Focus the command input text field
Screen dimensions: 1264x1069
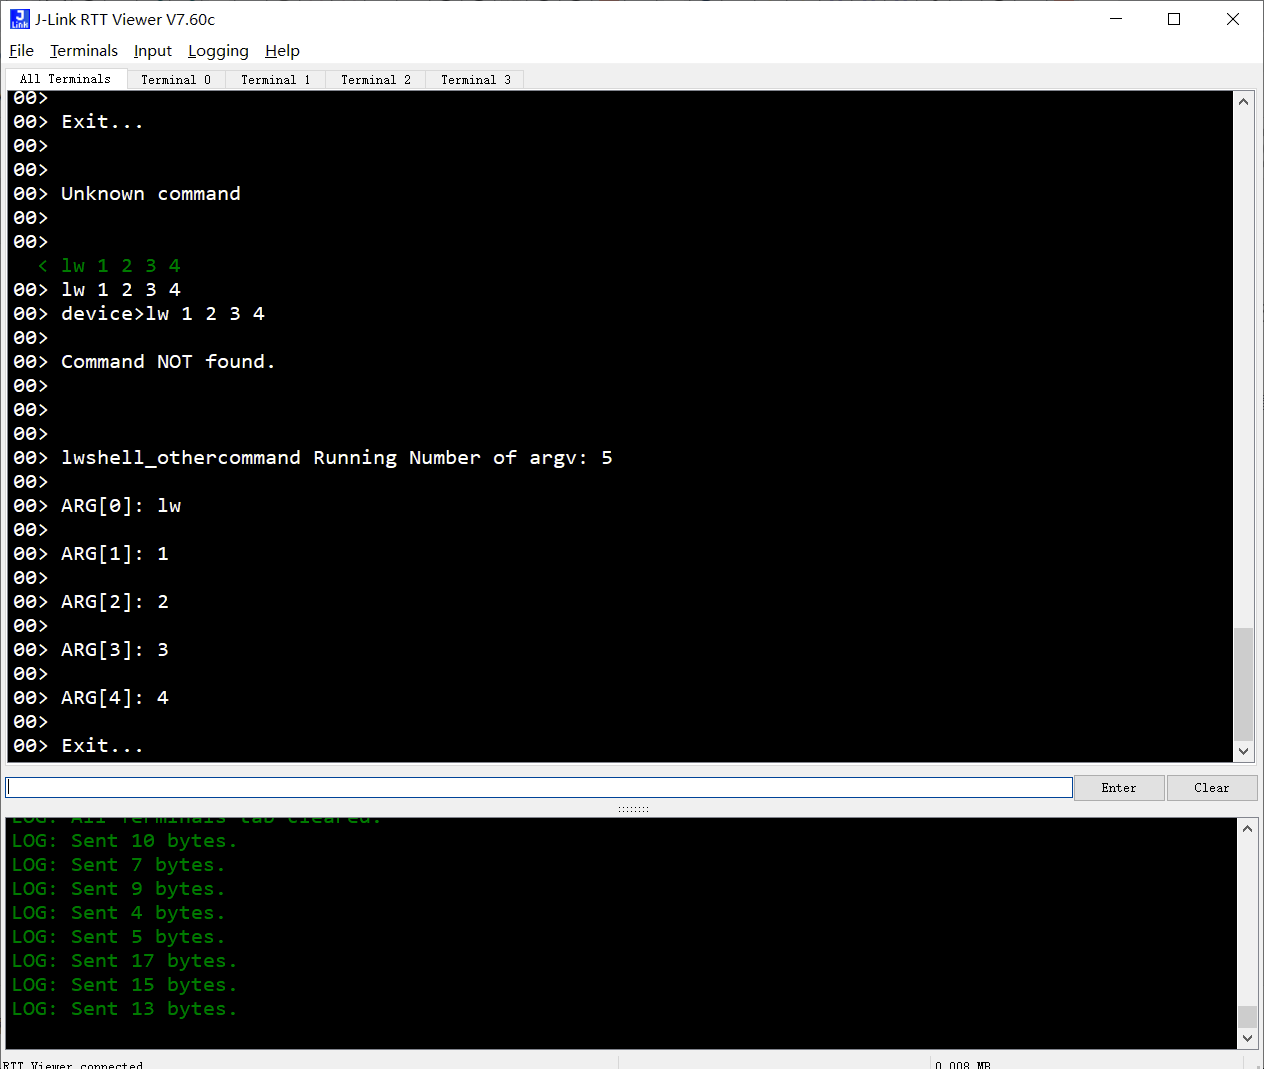[539, 788]
